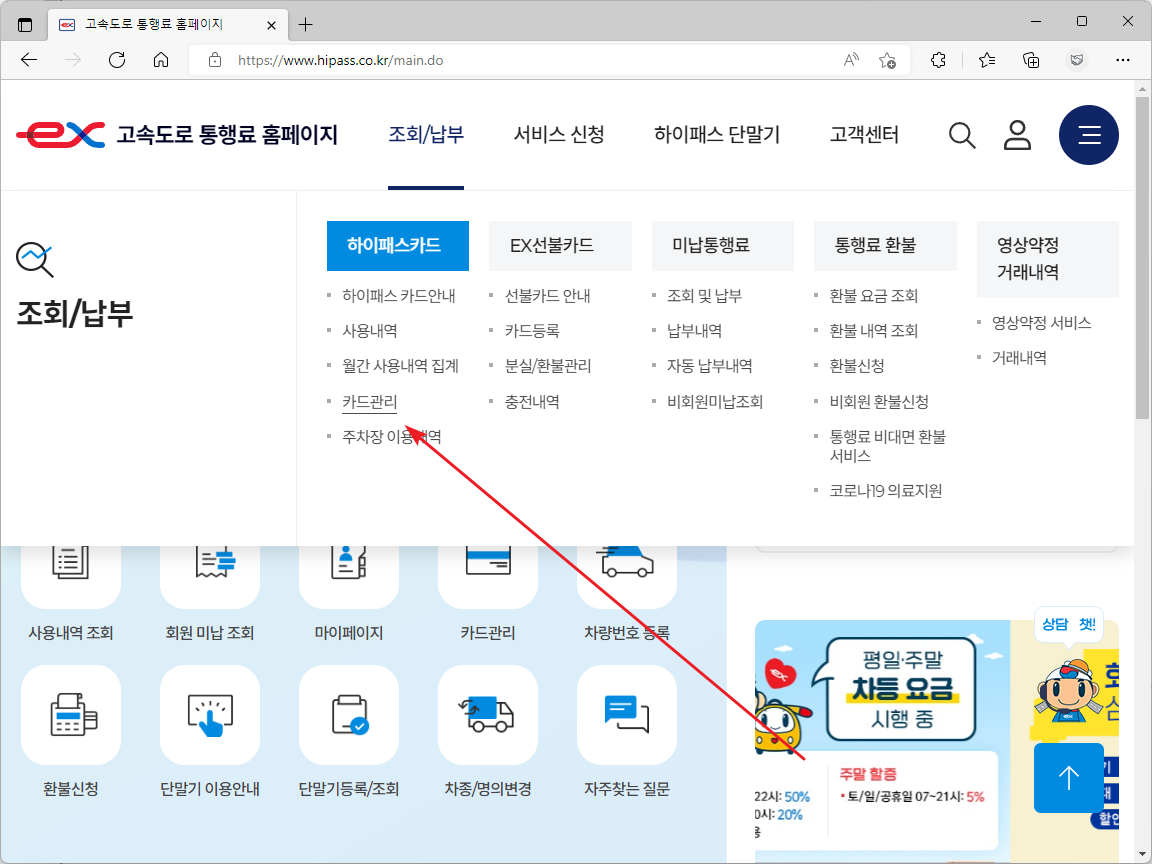Open the collections icon
The height and width of the screenshot is (864, 1152).
point(1032,60)
